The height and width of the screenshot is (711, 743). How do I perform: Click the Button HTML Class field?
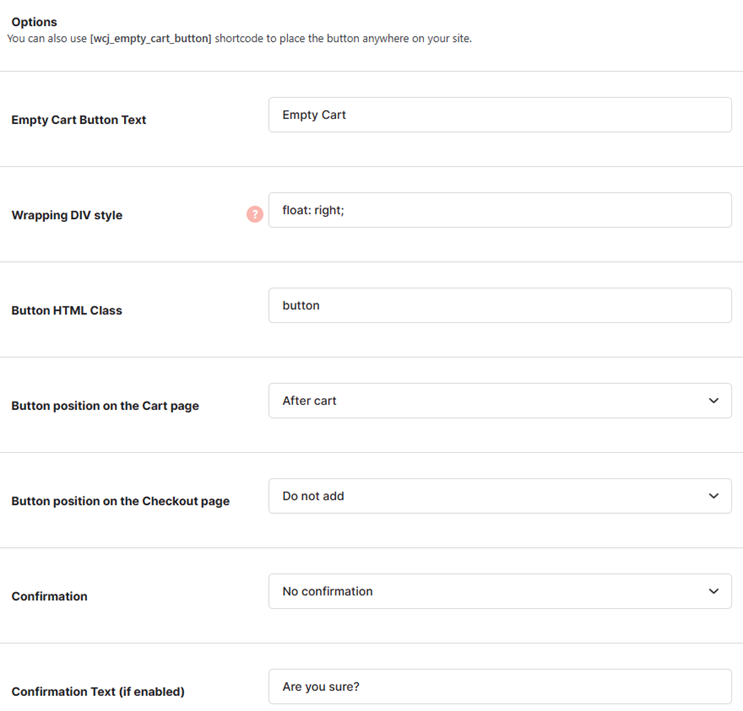click(x=500, y=305)
